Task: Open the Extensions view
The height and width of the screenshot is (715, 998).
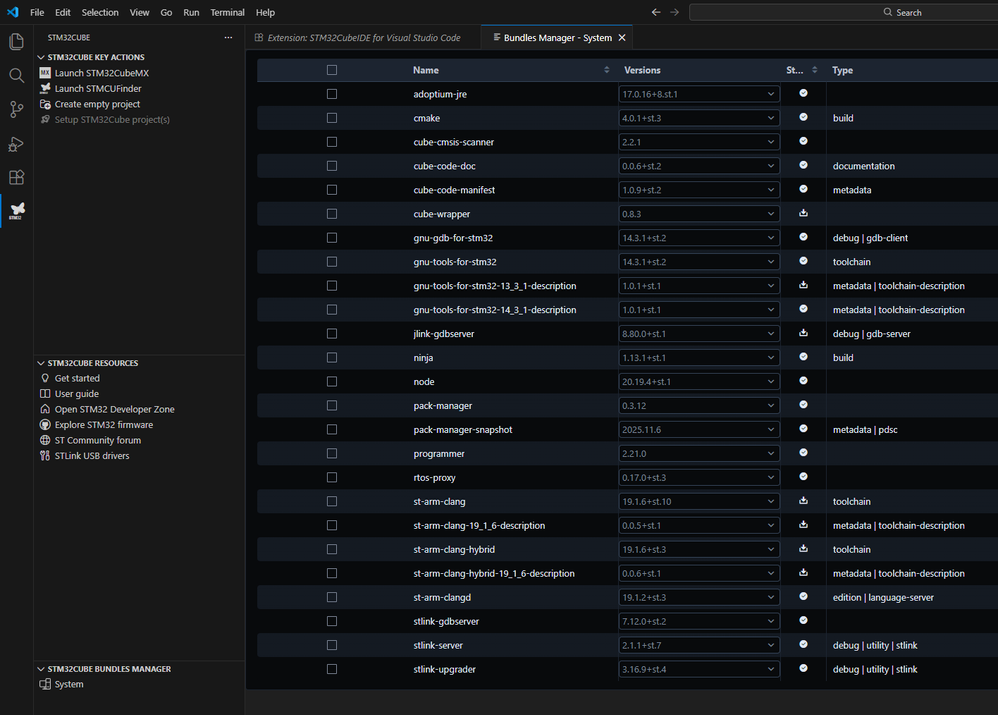Action: (17, 178)
